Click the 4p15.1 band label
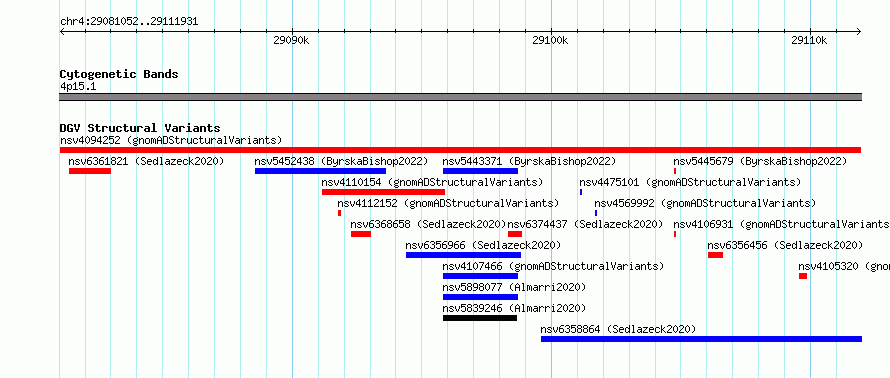The width and height of the screenshot is (890, 378). (78, 87)
